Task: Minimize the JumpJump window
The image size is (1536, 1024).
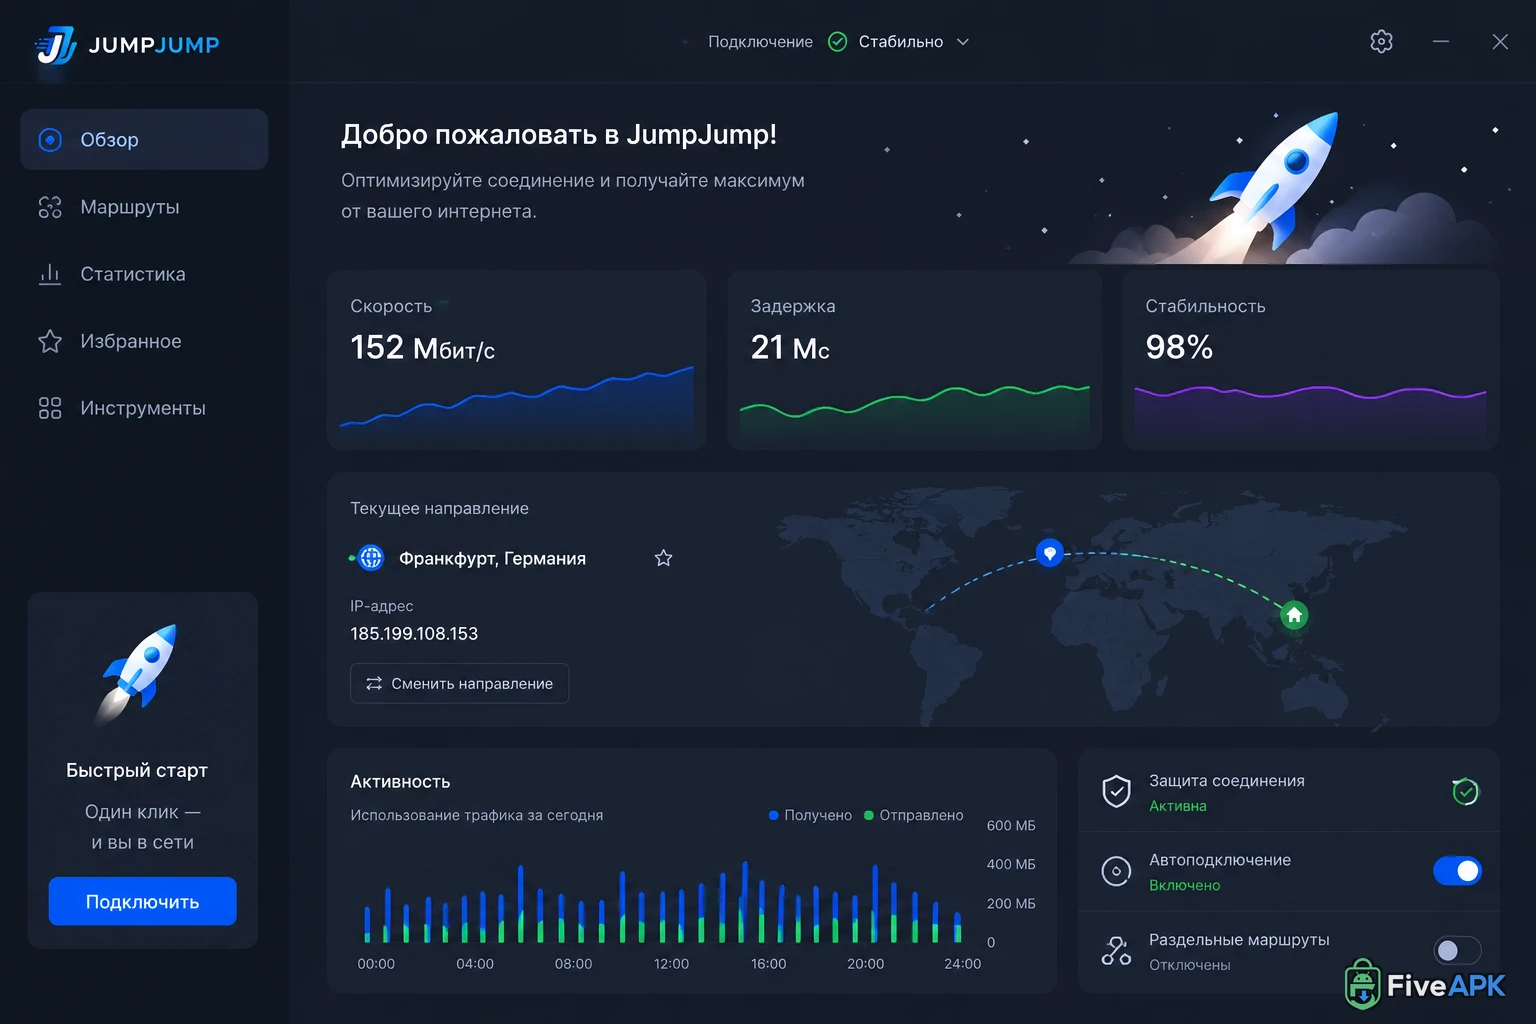Action: pyautogui.click(x=1441, y=41)
